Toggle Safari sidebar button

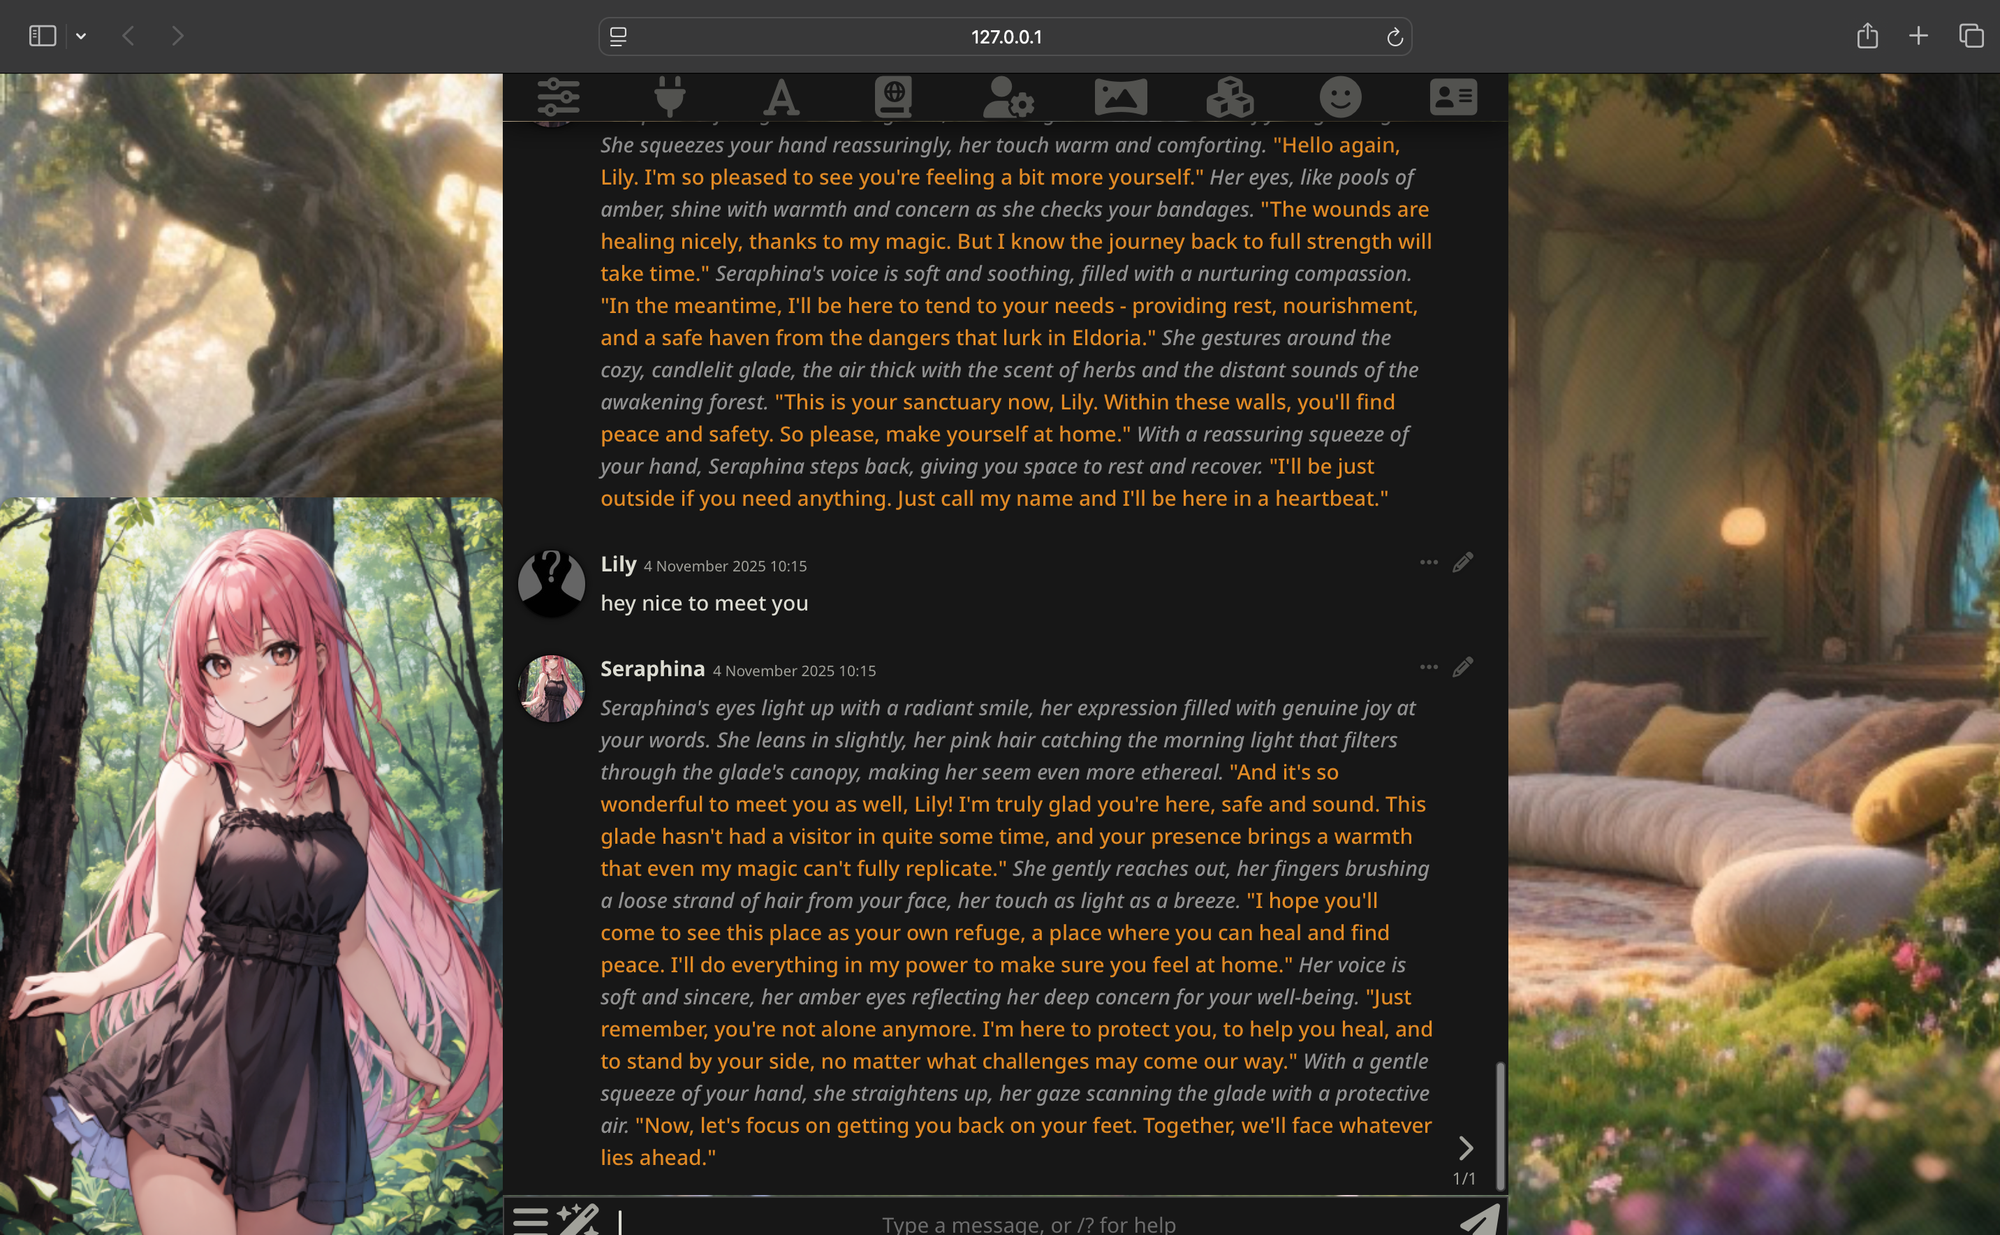pyautogui.click(x=42, y=36)
